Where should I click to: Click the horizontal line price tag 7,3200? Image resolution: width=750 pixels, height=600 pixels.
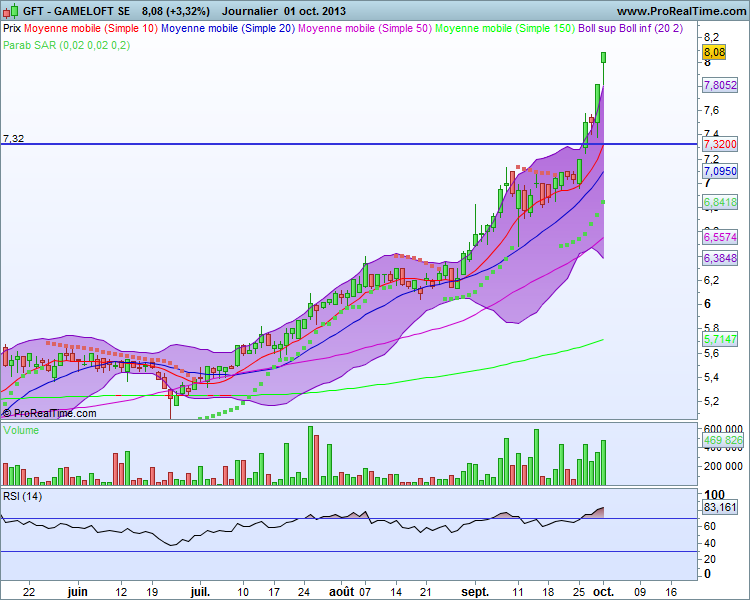[720, 144]
